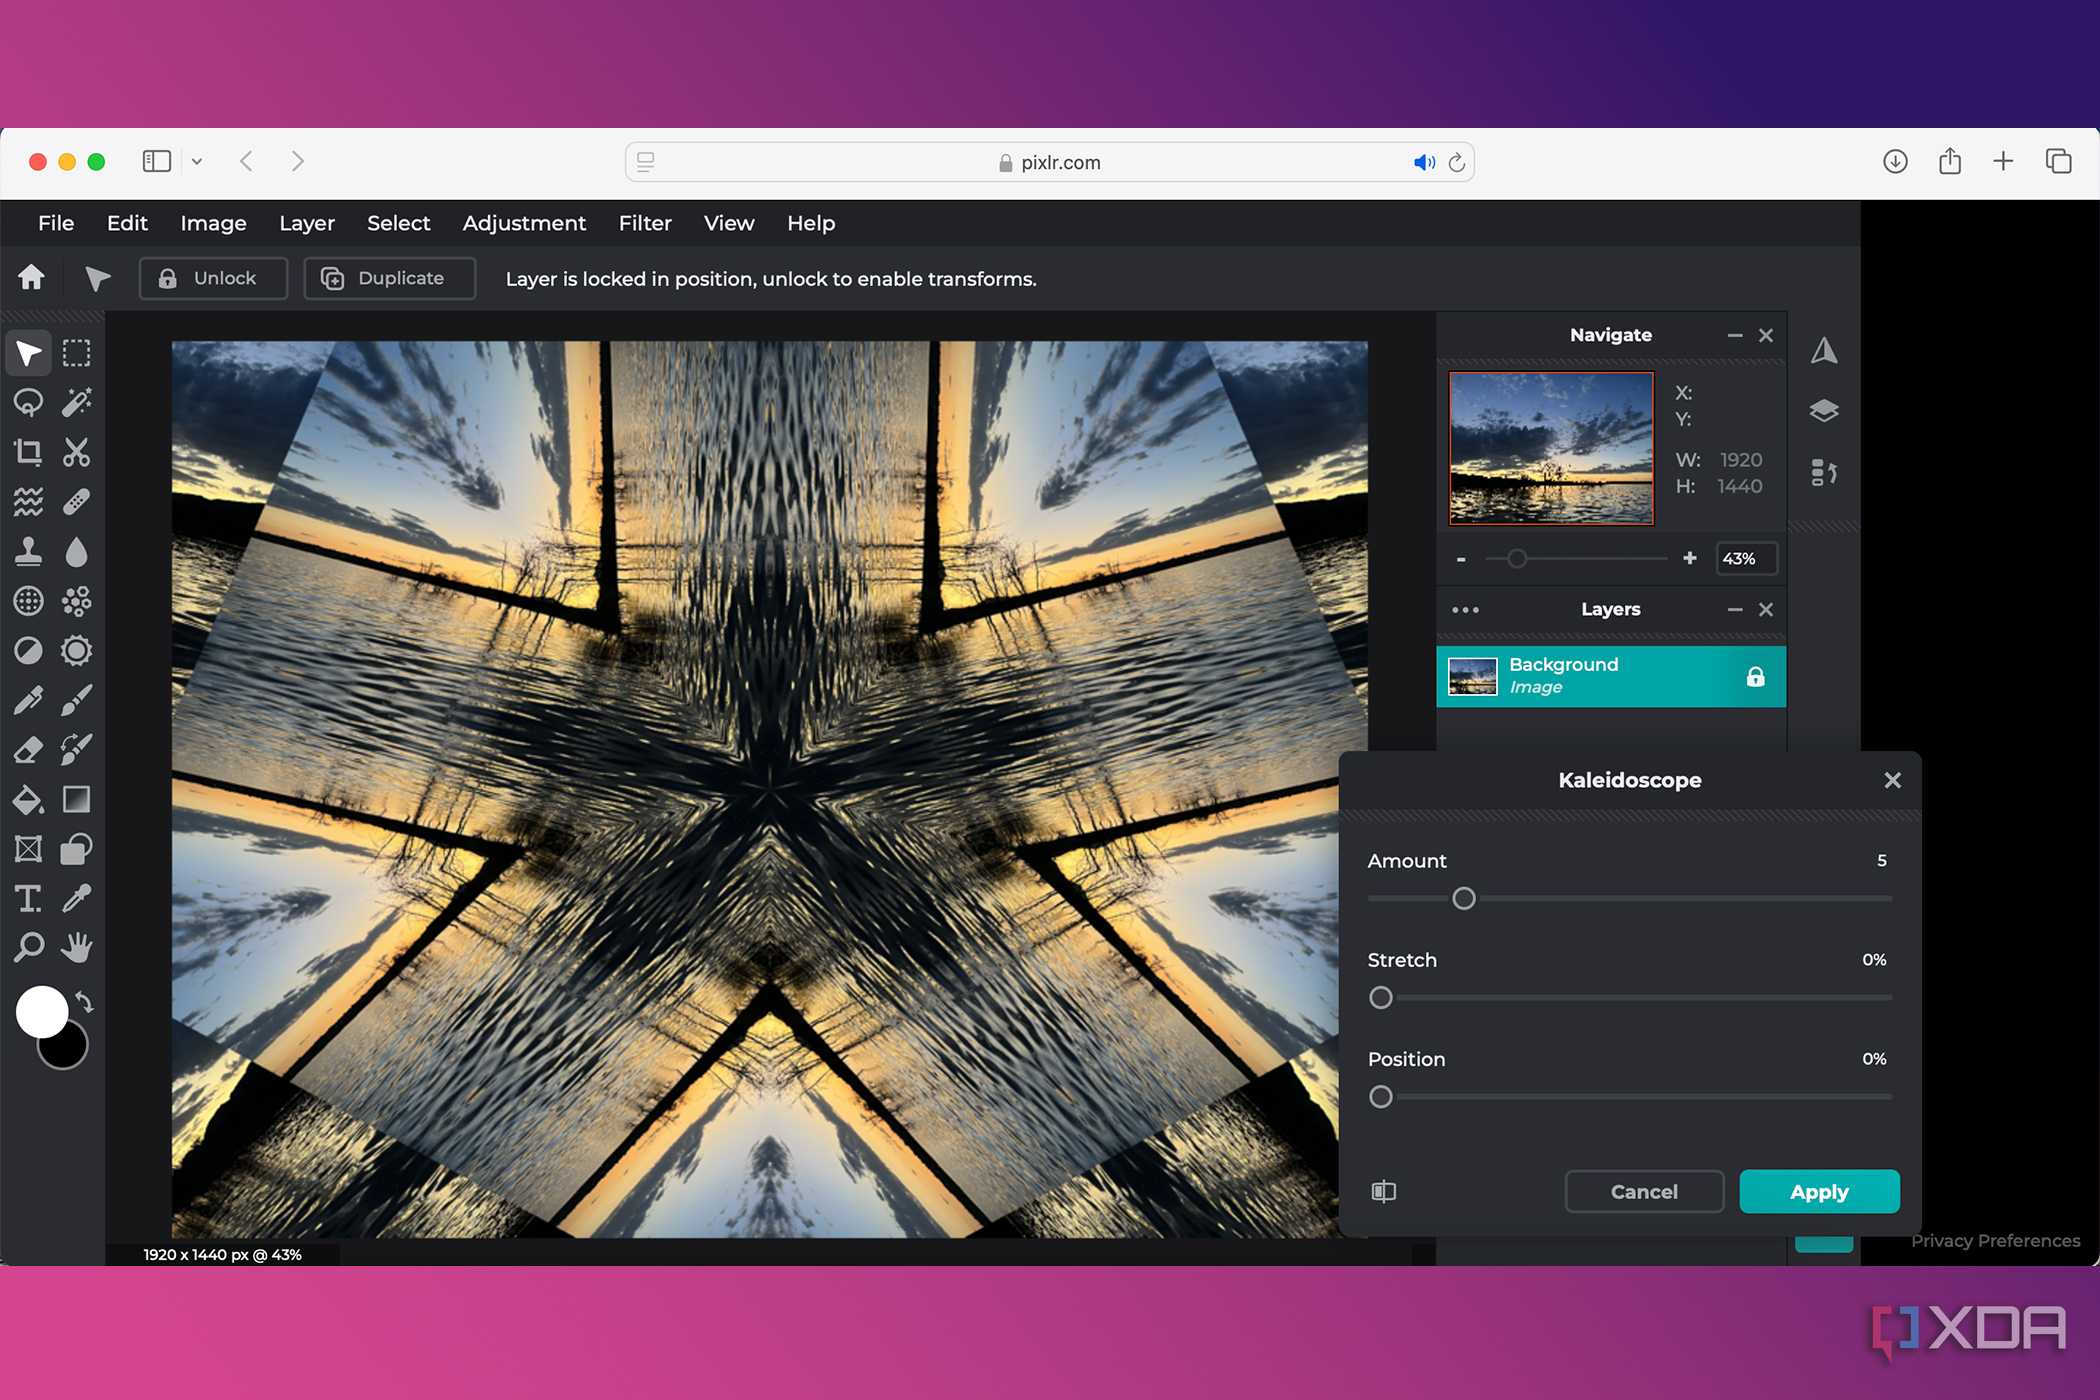Select the Text tool
This screenshot has width=2100, height=1400.
coord(28,898)
